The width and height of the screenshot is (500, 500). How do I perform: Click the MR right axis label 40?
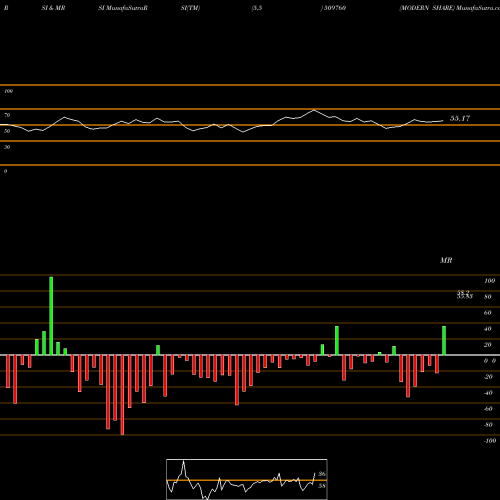click(488, 329)
